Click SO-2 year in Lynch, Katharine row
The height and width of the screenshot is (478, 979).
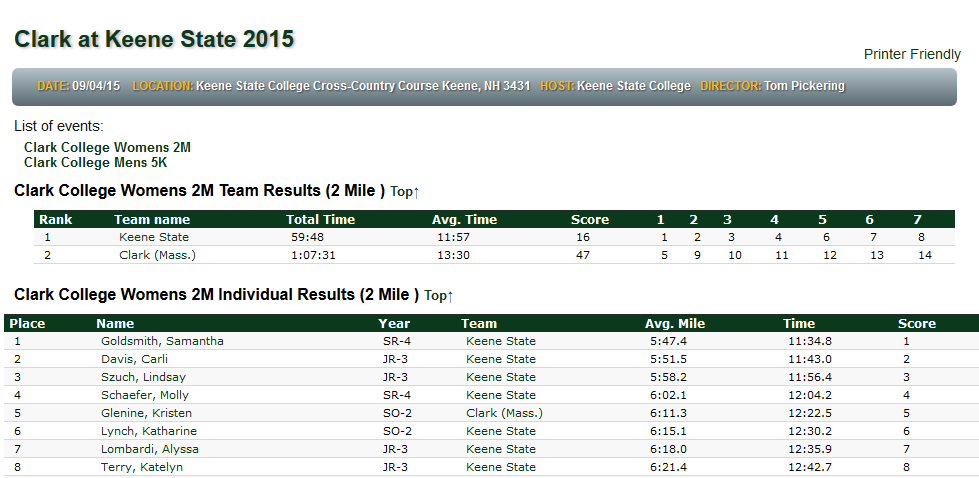pyautogui.click(x=397, y=432)
